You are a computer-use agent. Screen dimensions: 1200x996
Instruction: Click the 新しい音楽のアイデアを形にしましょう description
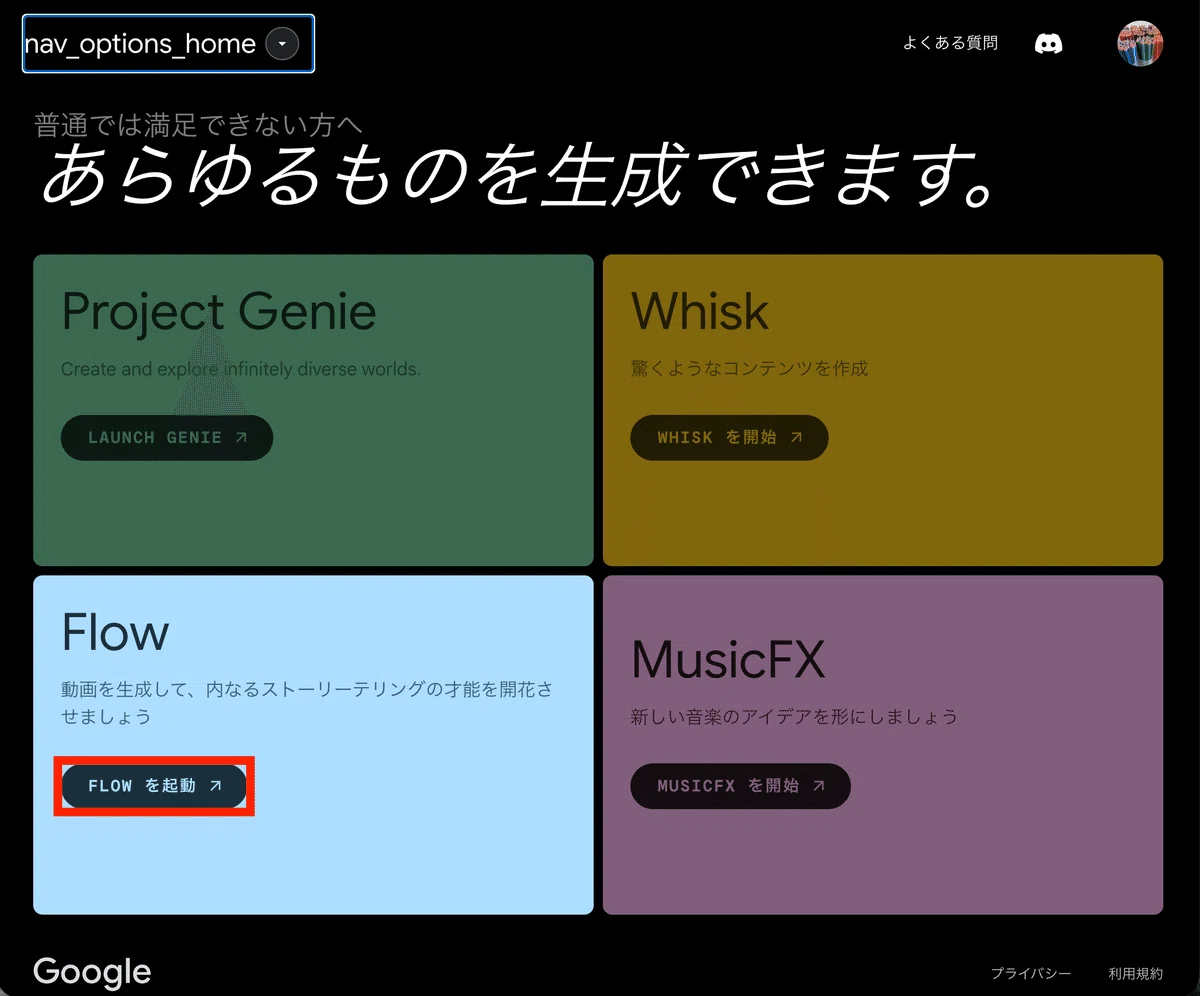[794, 717]
